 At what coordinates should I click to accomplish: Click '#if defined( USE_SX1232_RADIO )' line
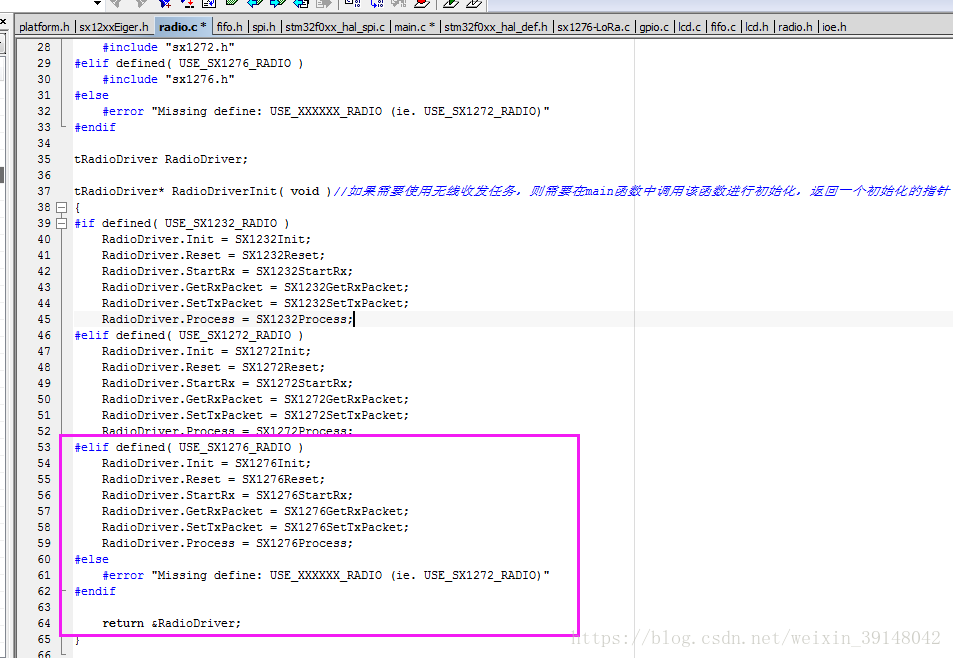tap(182, 223)
